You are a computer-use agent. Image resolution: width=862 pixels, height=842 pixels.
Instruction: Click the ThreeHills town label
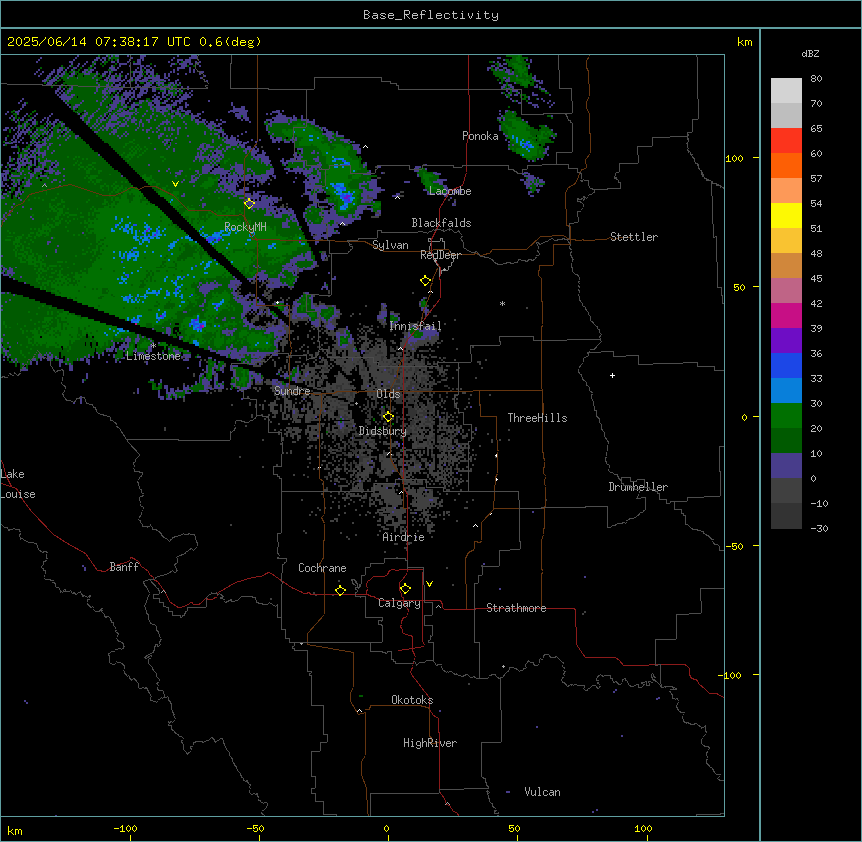point(537,418)
